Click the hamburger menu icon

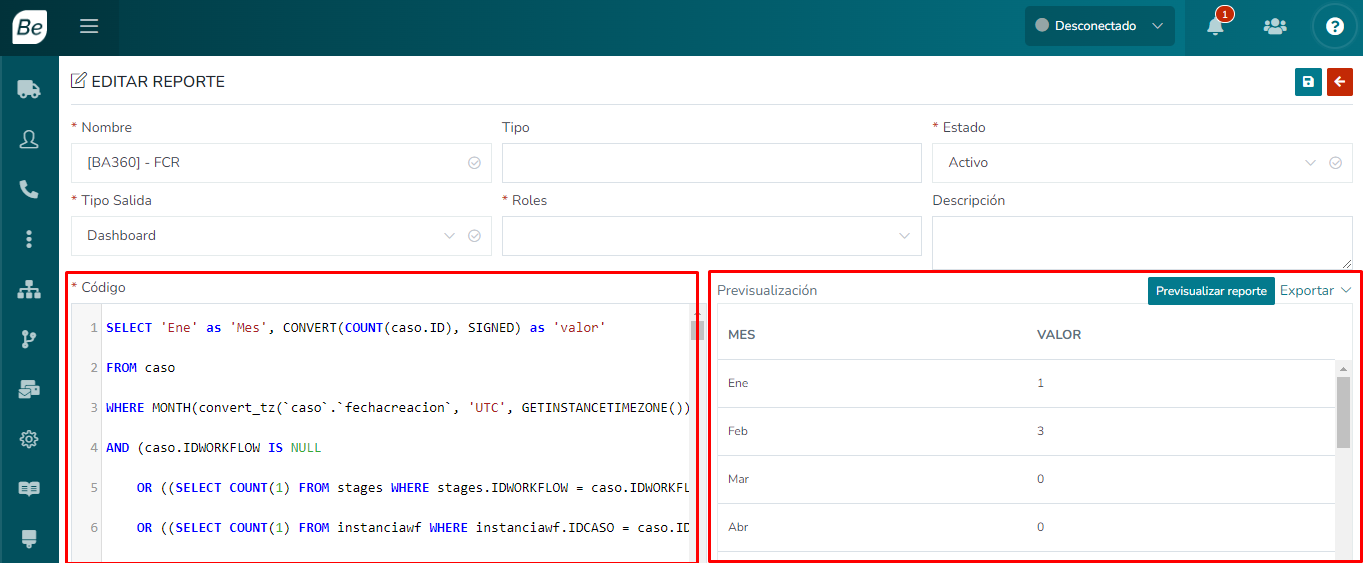coord(89,27)
